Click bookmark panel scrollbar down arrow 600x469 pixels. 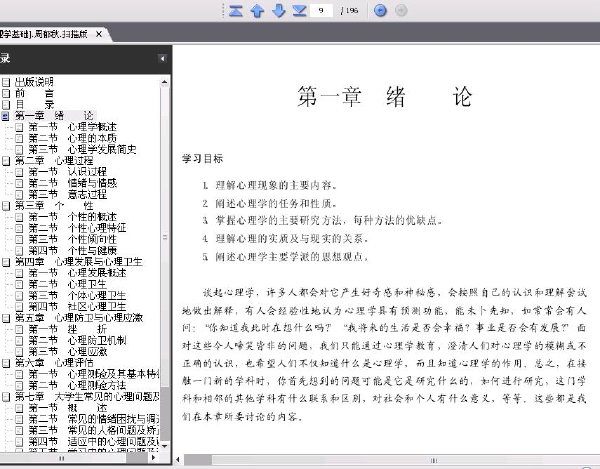pyautogui.click(x=165, y=446)
